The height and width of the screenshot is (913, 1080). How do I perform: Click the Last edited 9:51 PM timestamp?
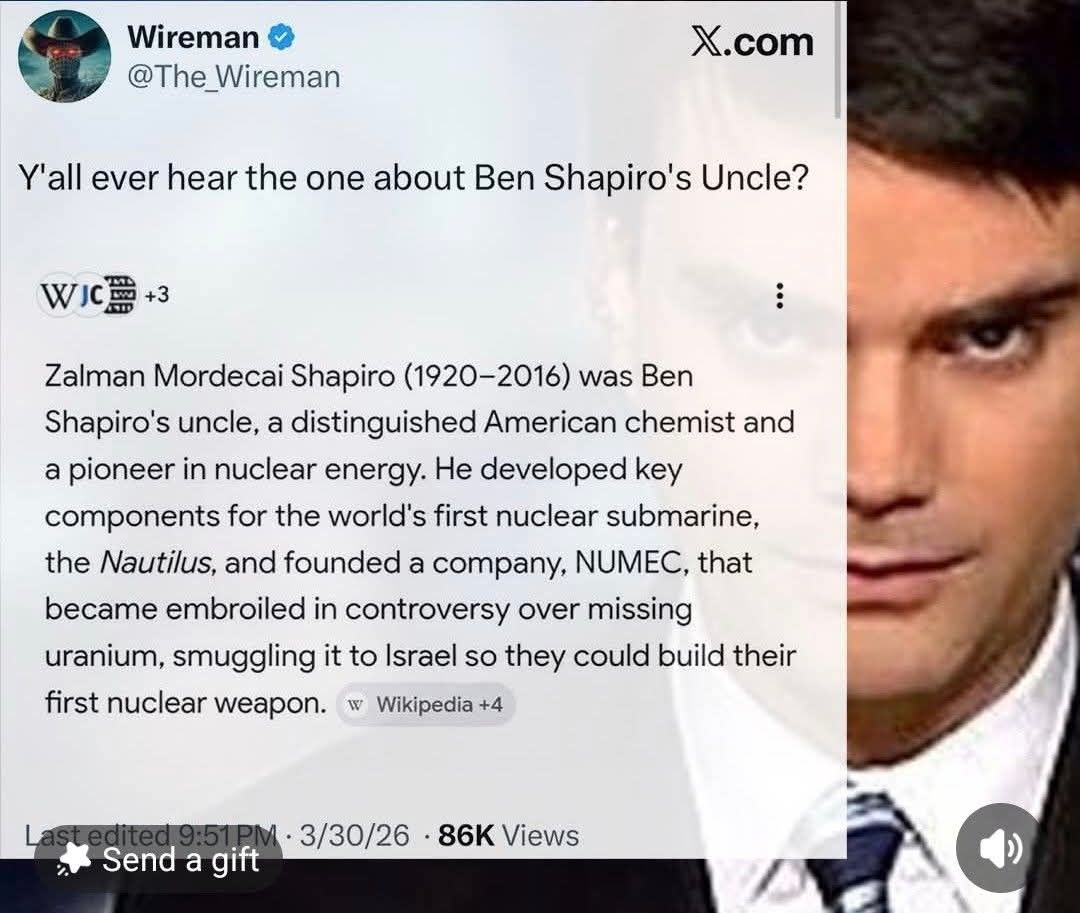[x=152, y=834]
